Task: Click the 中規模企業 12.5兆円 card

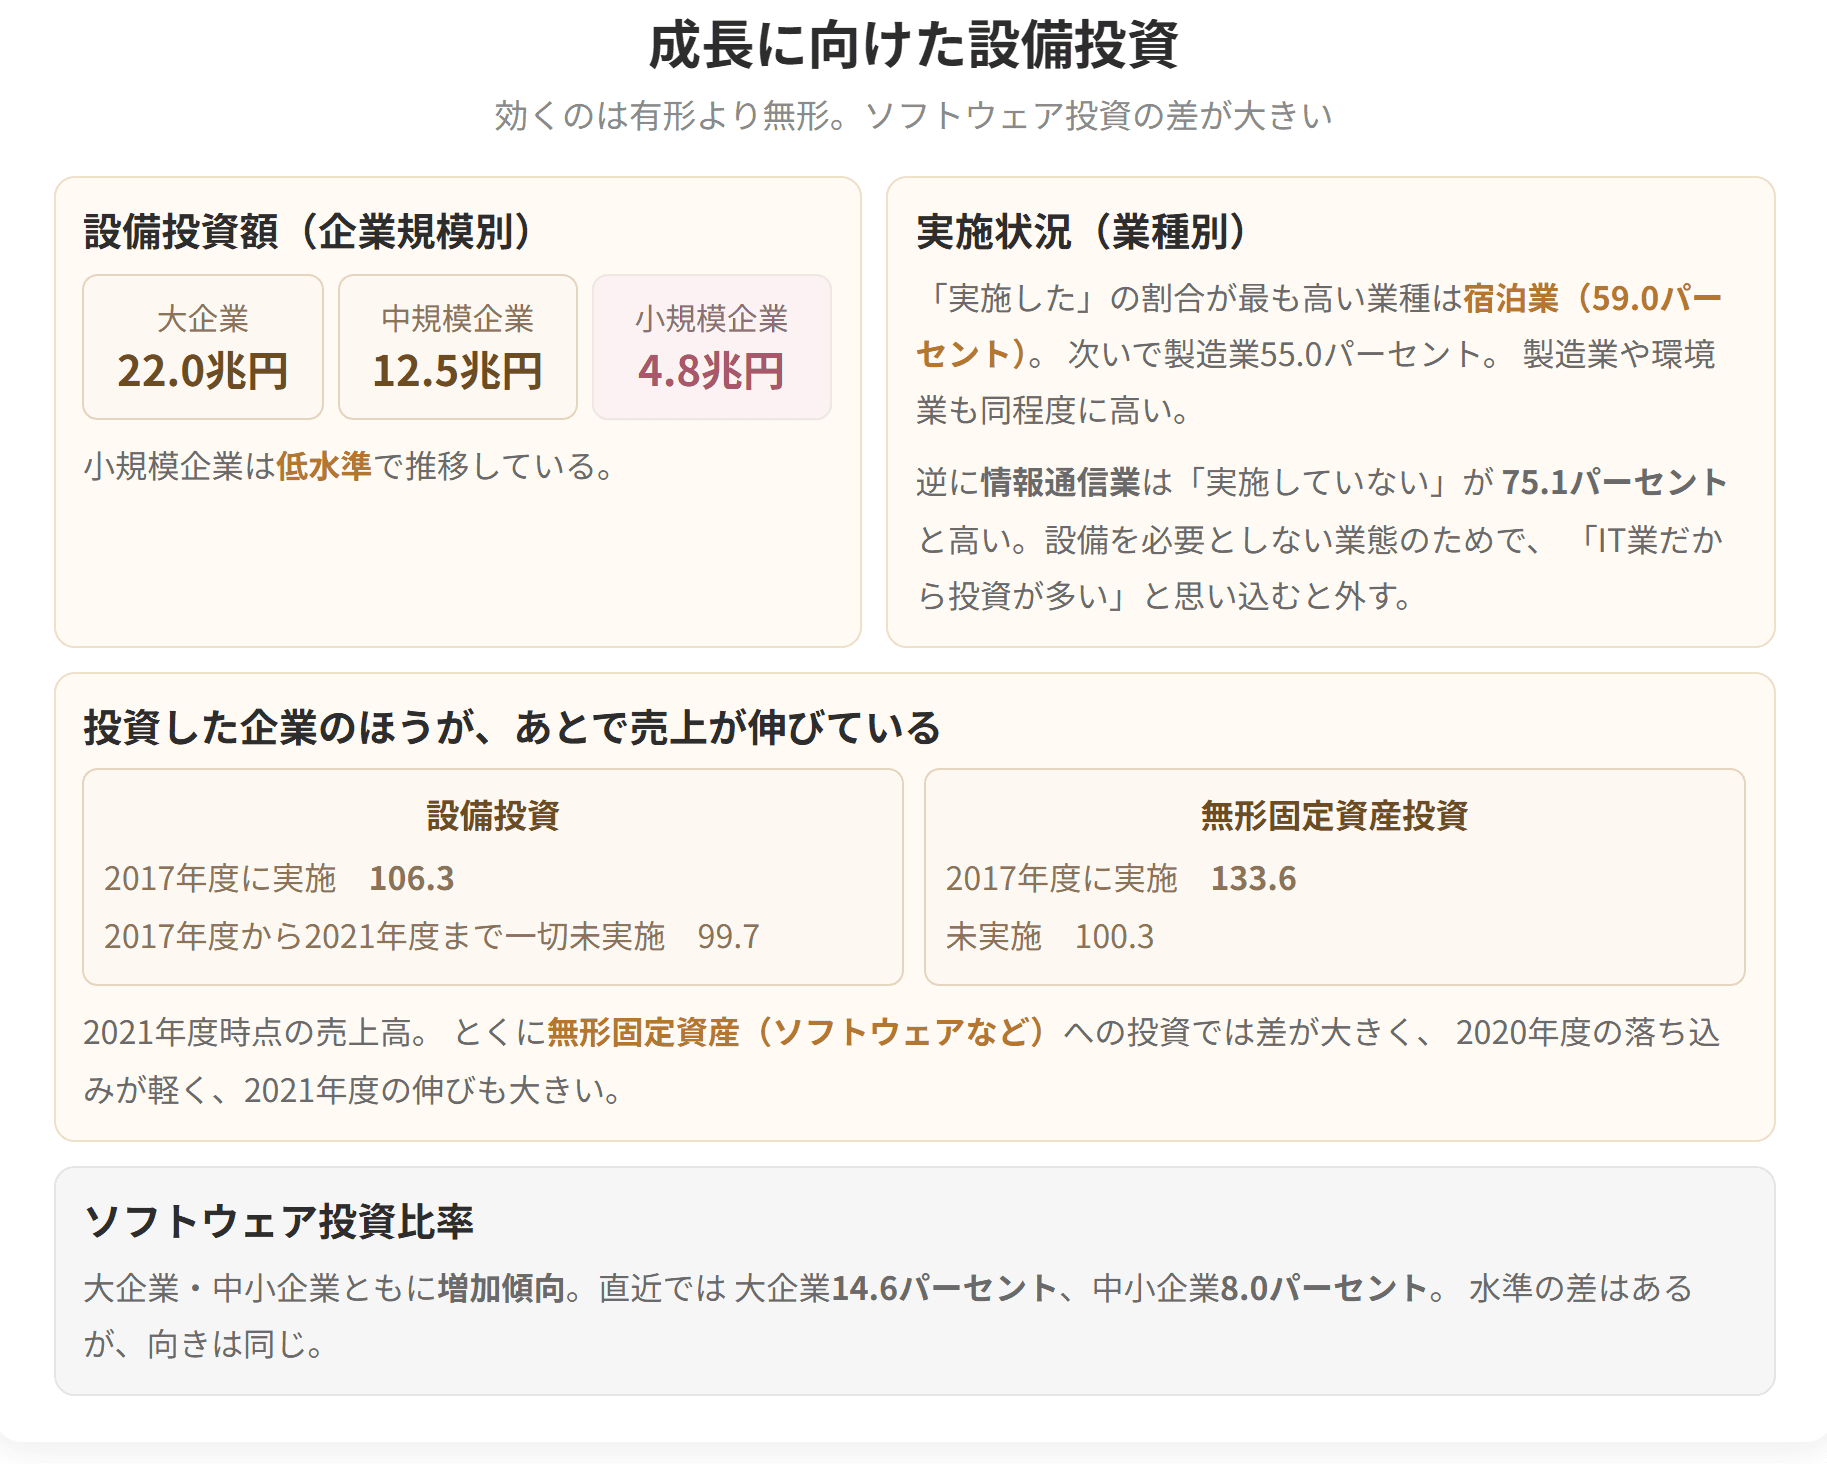Action: click(x=458, y=347)
